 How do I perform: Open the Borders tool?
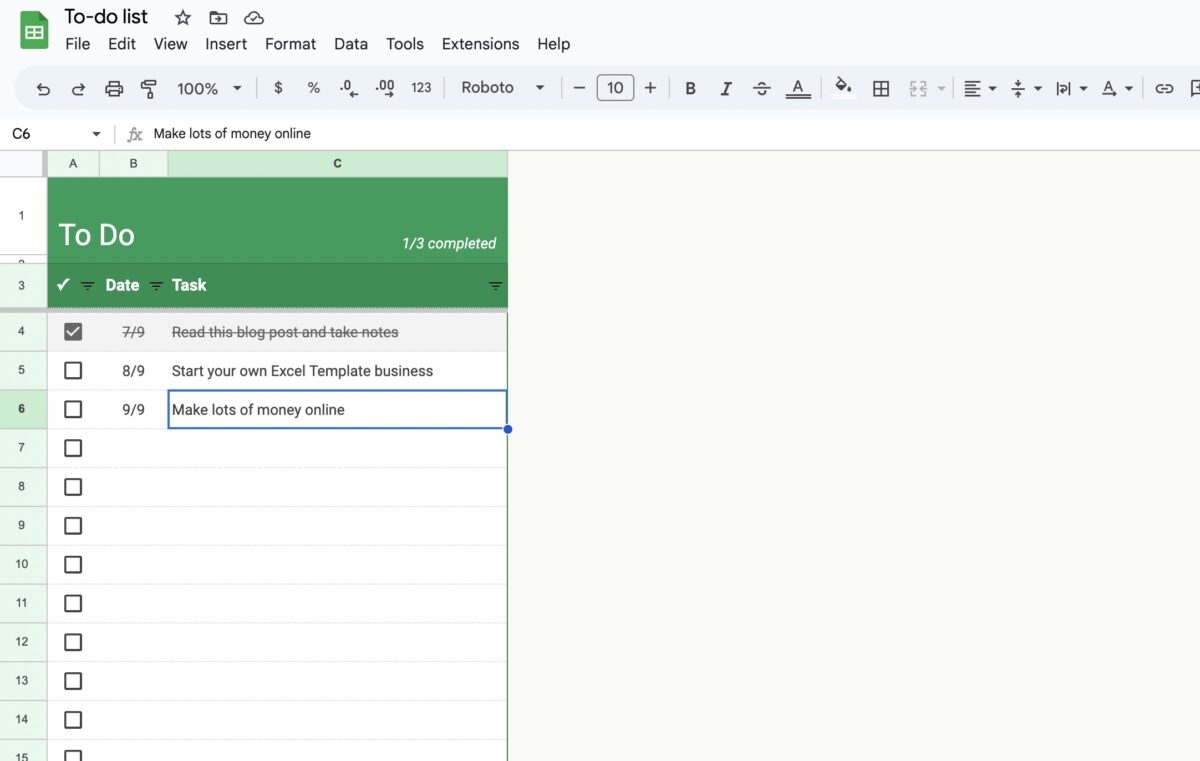[x=880, y=88]
